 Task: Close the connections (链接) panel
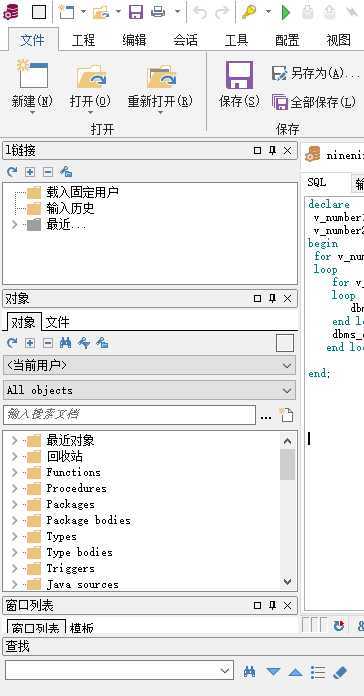click(288, 151)
